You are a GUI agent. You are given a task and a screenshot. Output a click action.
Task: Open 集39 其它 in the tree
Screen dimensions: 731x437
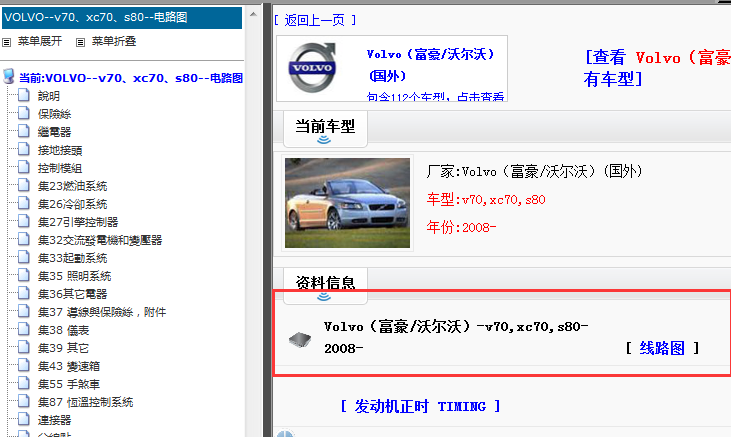(63, 348)
